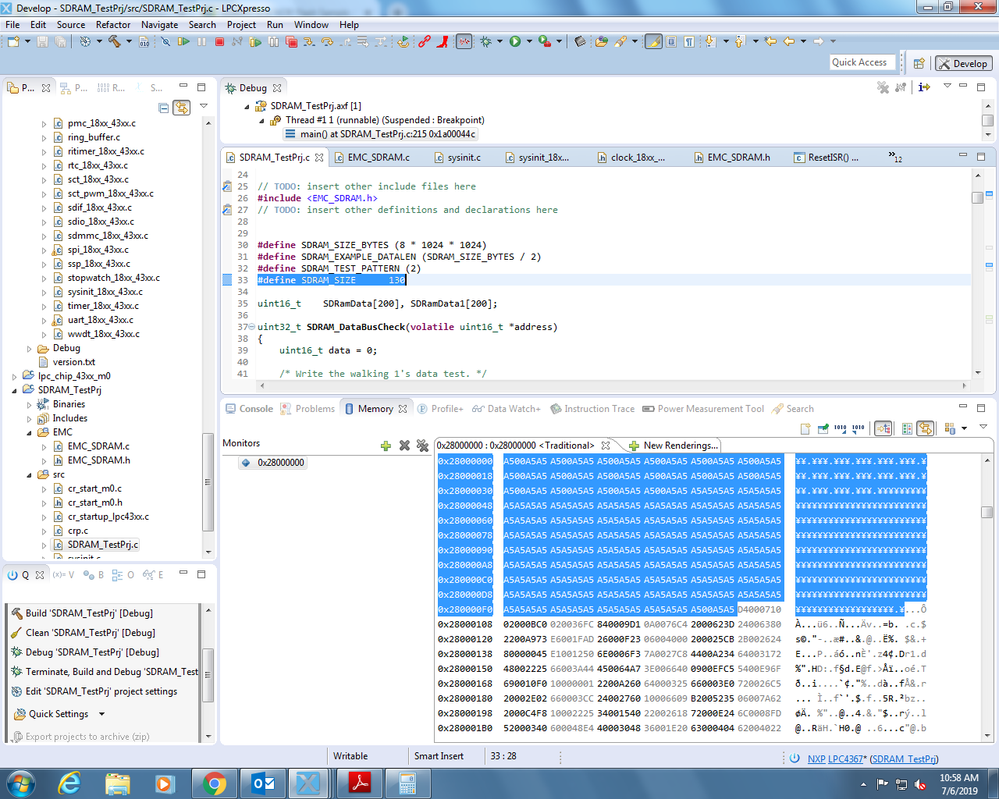Collapse the EMC folder in the project tree
The height and width of the screenshot is (799, 999).
pyautogui.click(x=30, y=432)
